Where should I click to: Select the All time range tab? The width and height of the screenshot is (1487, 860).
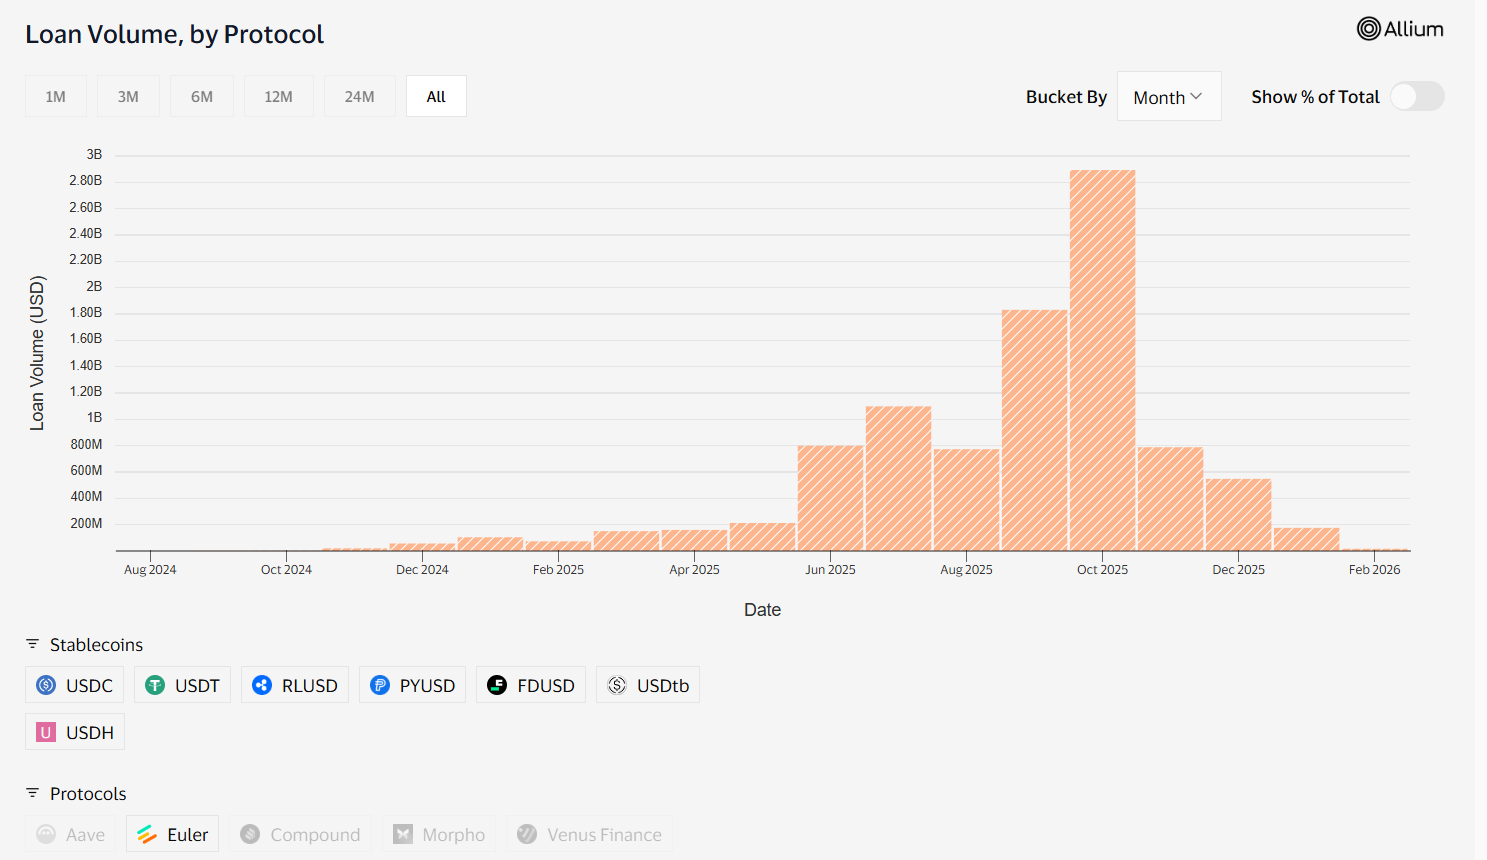click(x=436, y=96)
